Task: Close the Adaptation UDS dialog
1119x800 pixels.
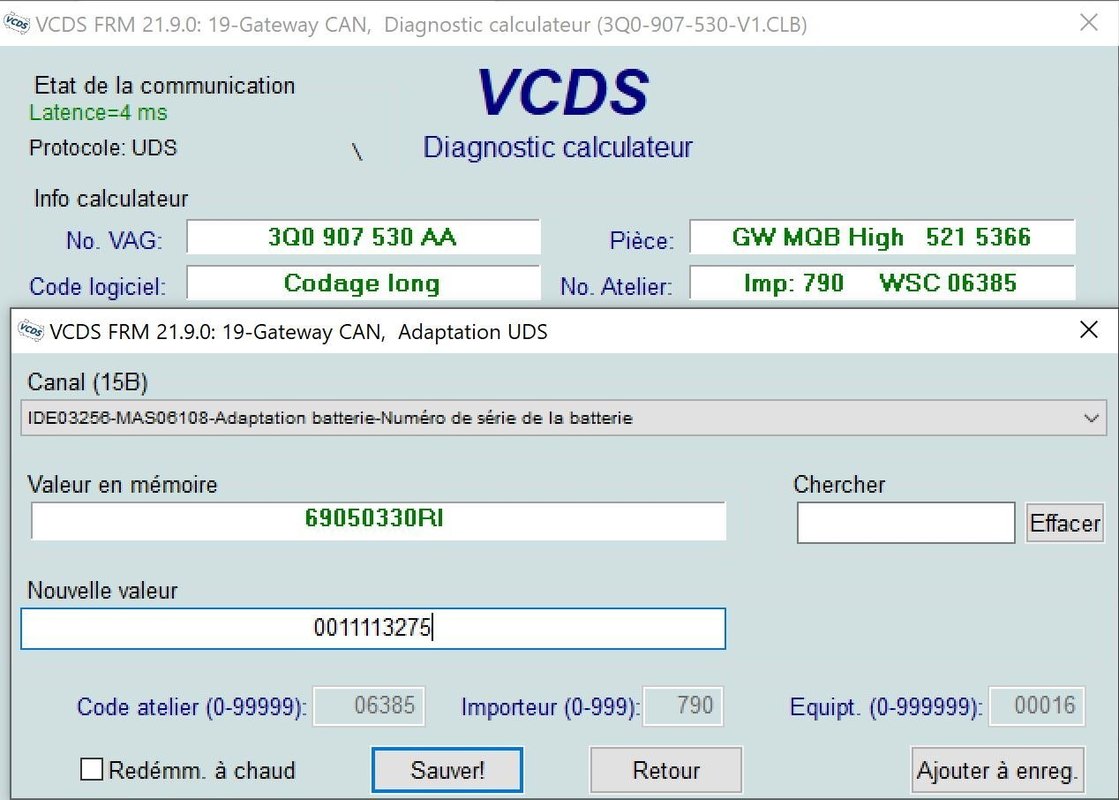Action: [1089, 331]
